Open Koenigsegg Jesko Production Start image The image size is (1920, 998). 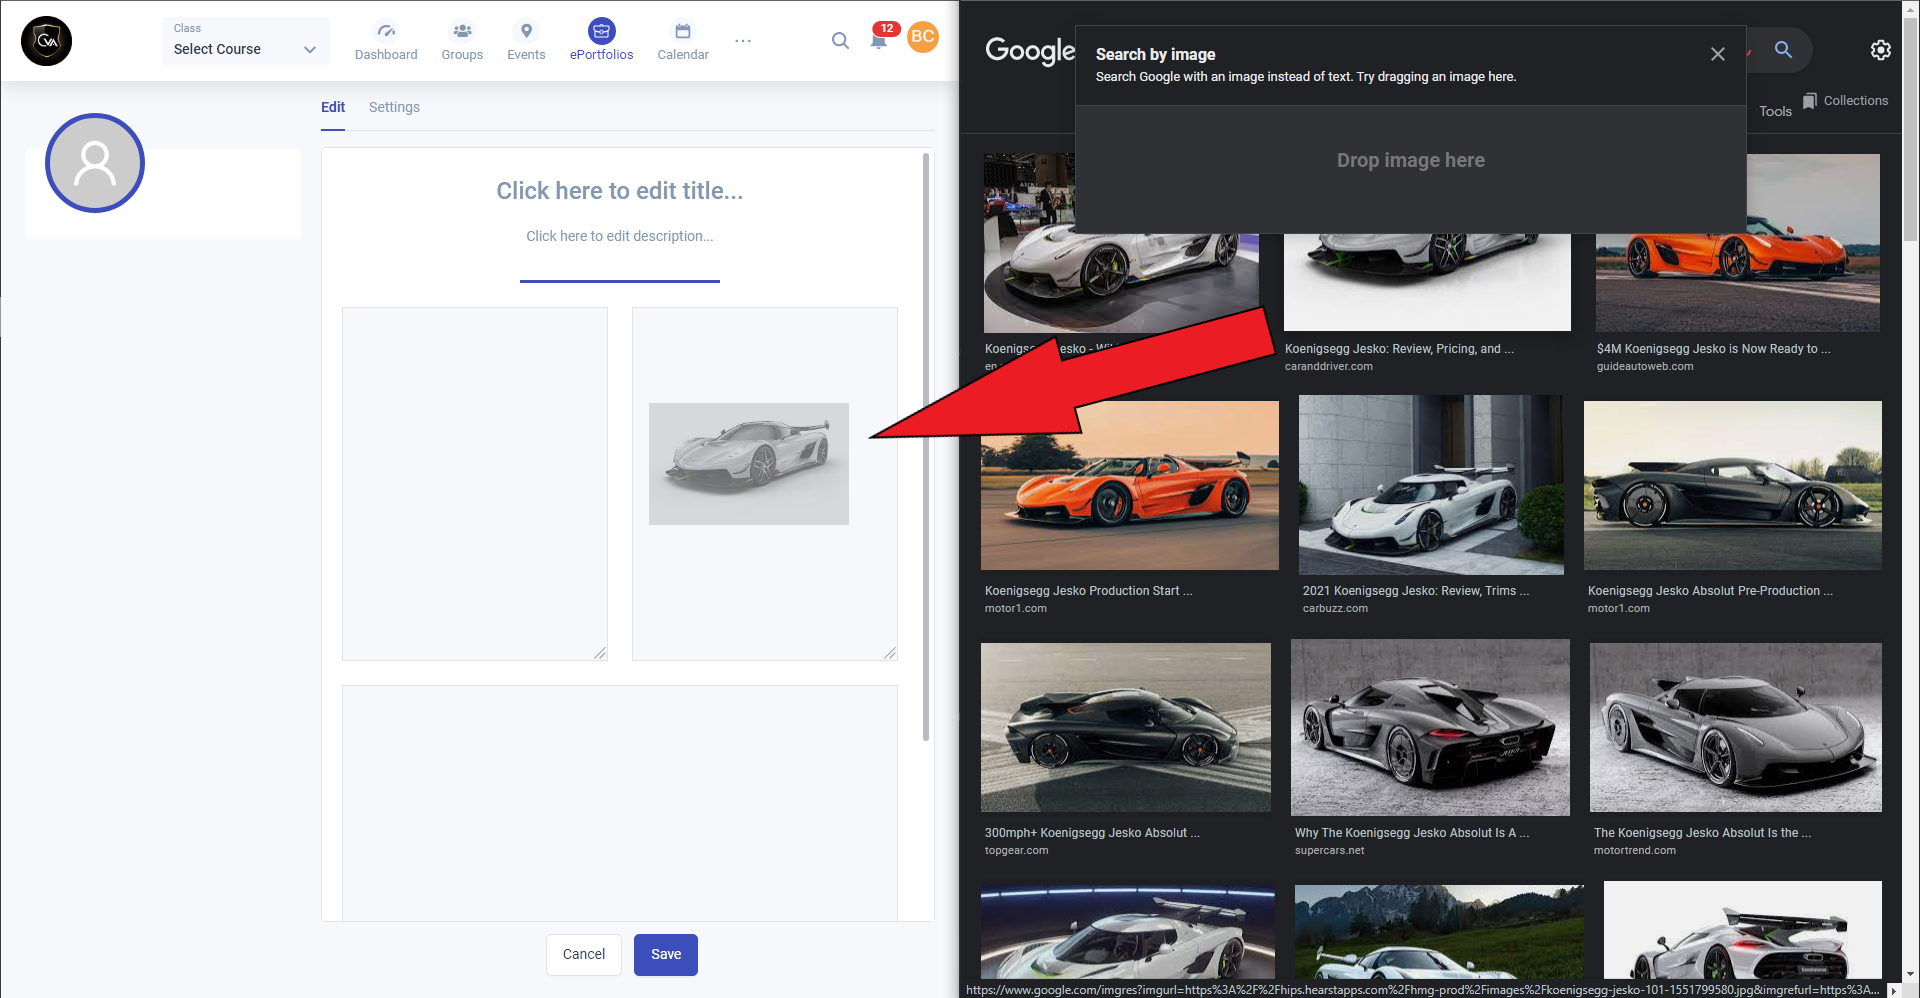(x=1130, y=486)
